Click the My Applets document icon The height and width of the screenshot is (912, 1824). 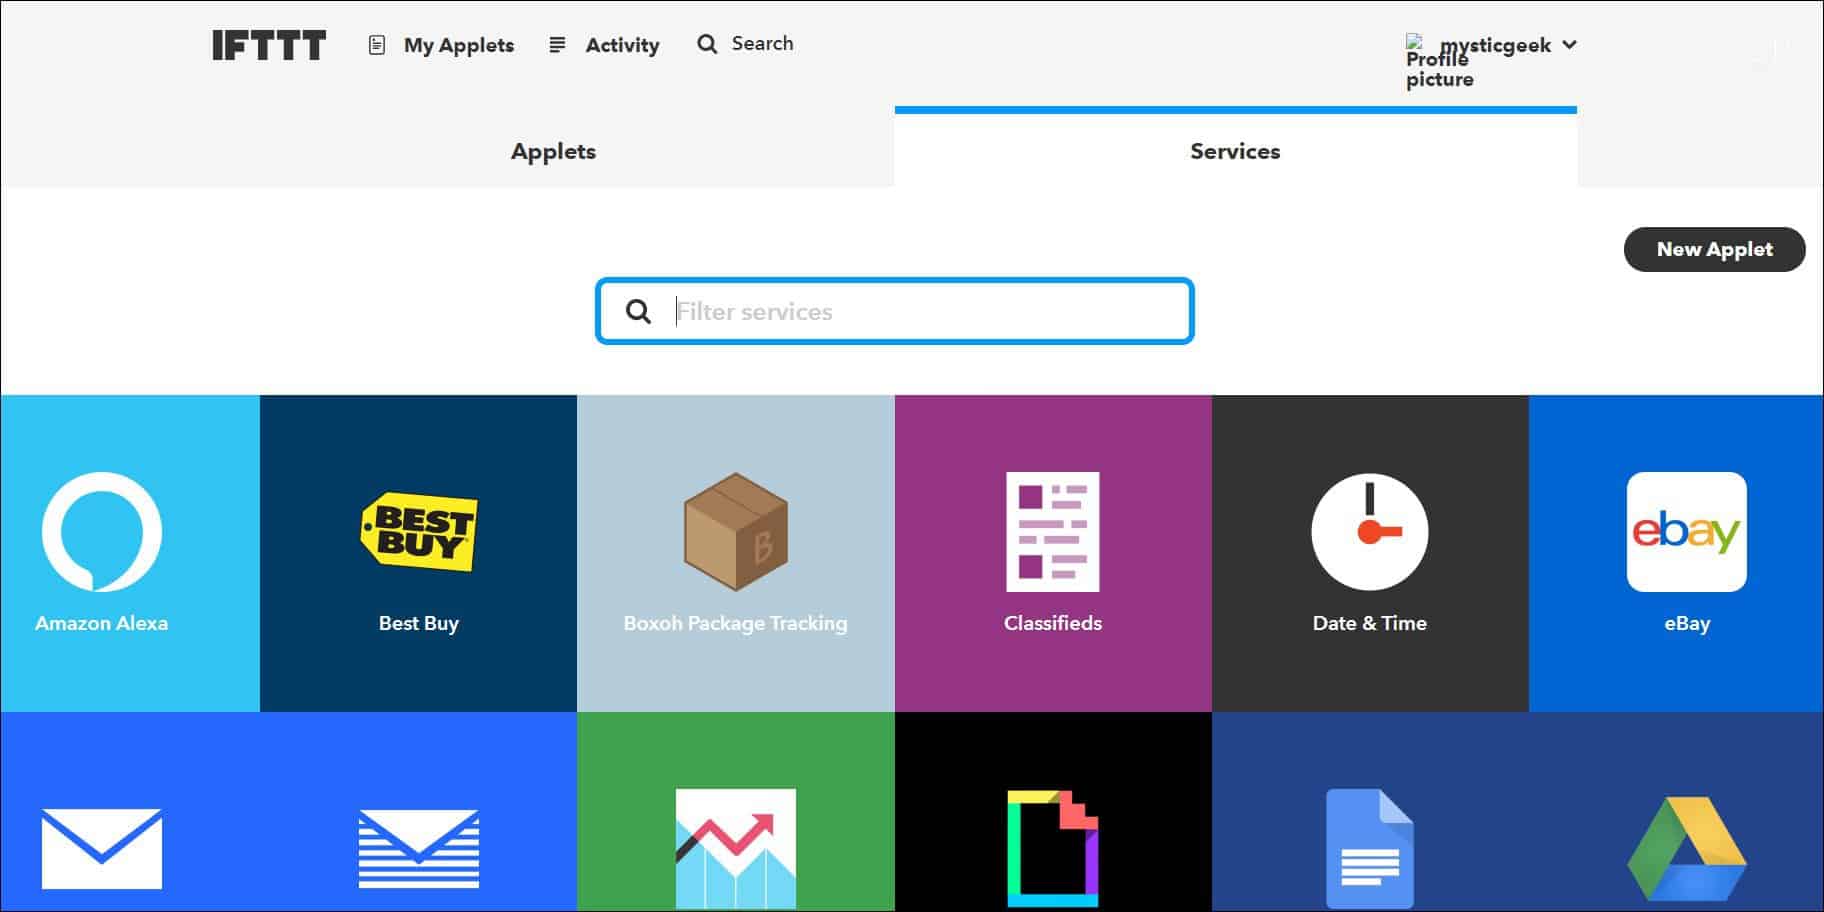point(377,45)
